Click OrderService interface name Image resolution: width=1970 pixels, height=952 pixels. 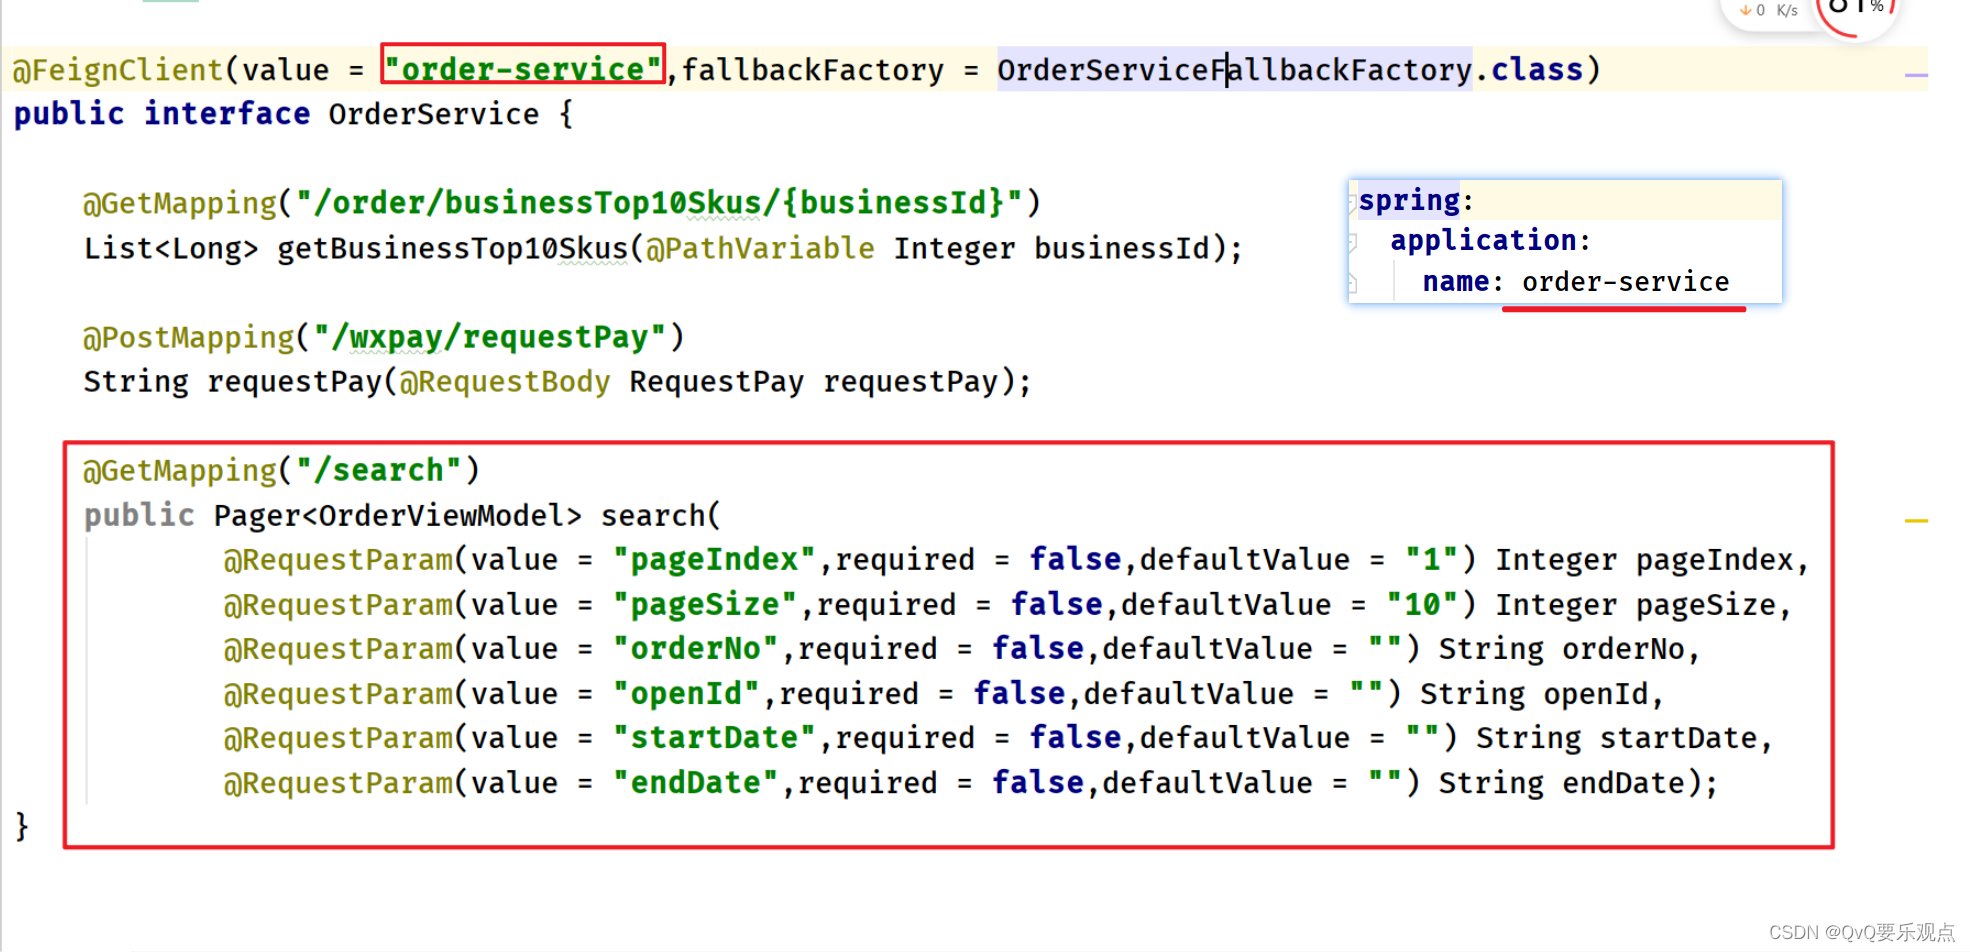tap(434, 114)
